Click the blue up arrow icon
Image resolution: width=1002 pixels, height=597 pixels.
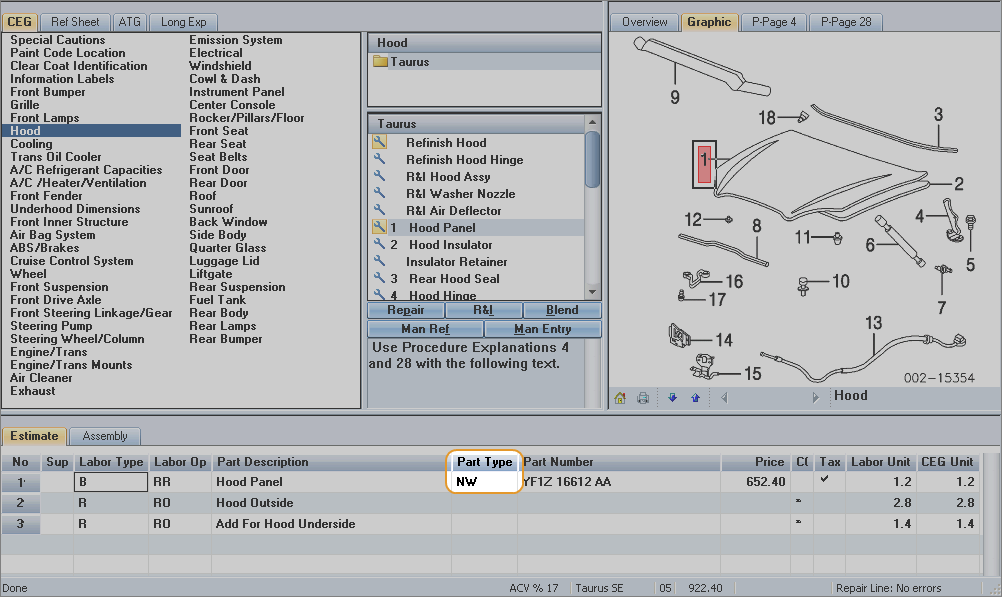click(695, 397)
